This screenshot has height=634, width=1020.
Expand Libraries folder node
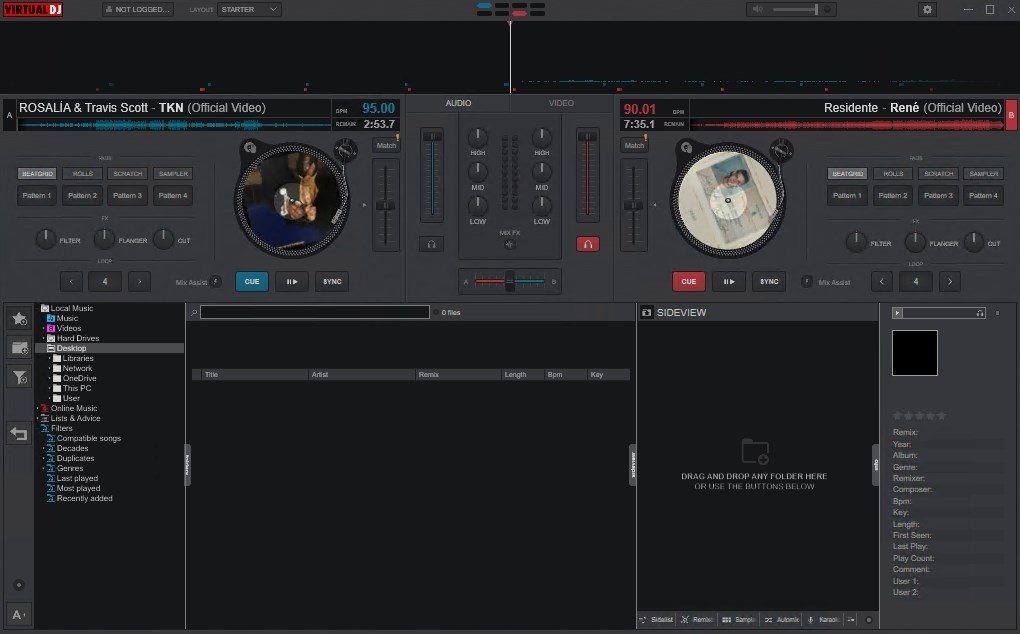49,358
